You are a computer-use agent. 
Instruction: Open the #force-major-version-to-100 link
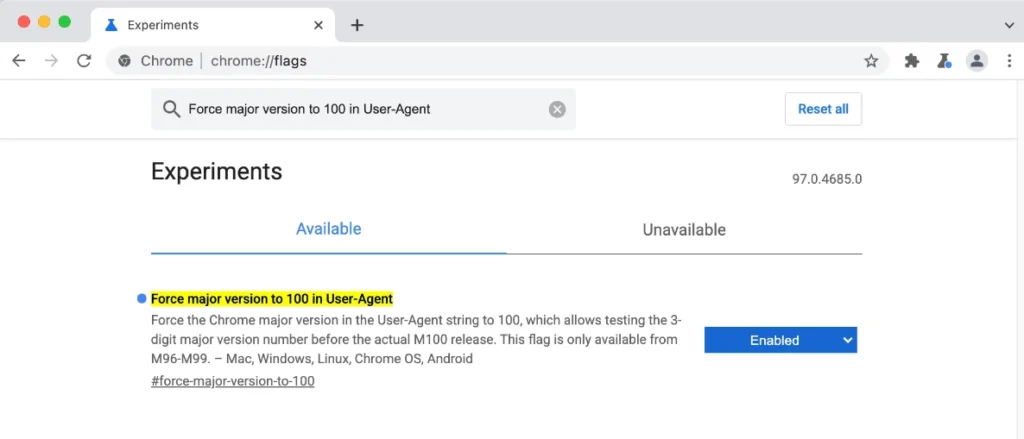pyautogui.click(x=232, y=381)
